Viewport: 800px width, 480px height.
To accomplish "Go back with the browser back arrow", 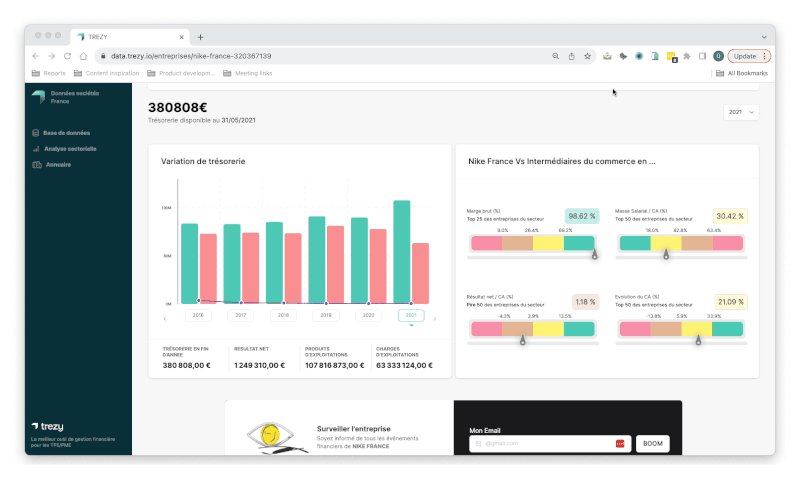I will click(35, 56).
